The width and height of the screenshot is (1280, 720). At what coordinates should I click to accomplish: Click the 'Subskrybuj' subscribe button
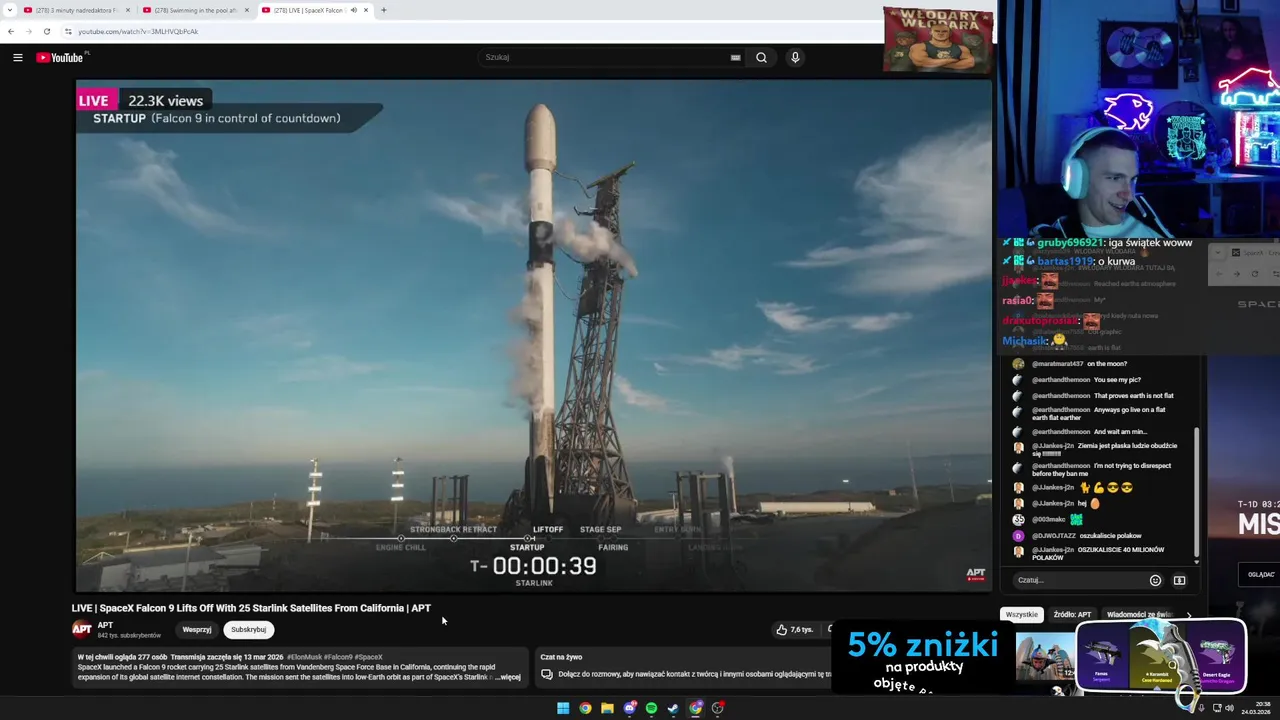point(248,629)
